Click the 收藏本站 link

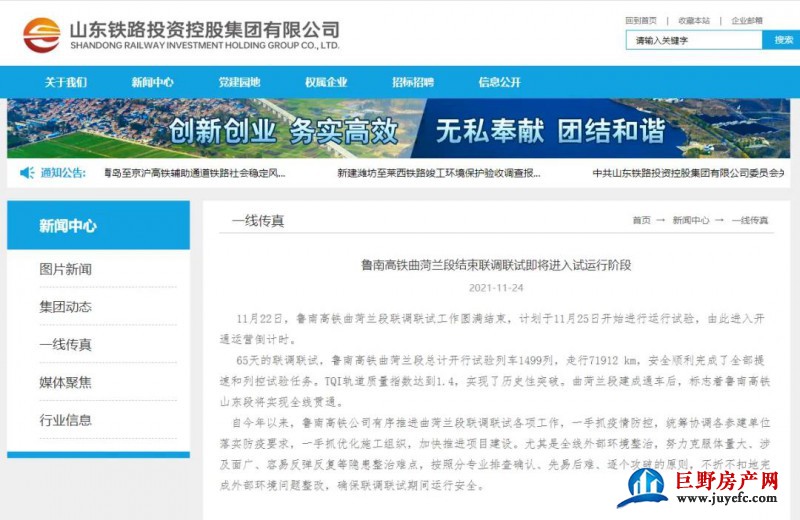pos(694,20)
